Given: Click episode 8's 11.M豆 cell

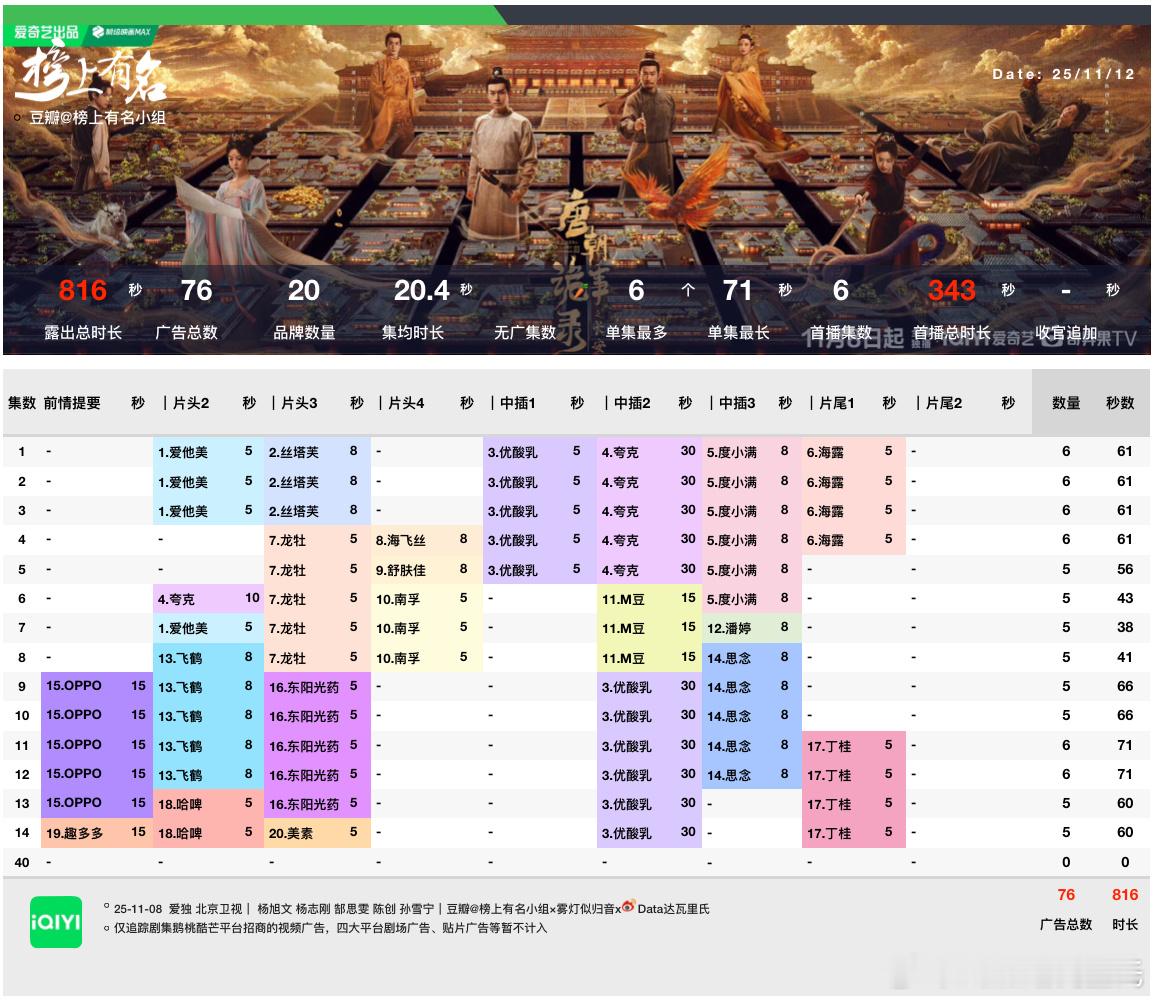Looking at the screenshot, I should click(649, 658).
